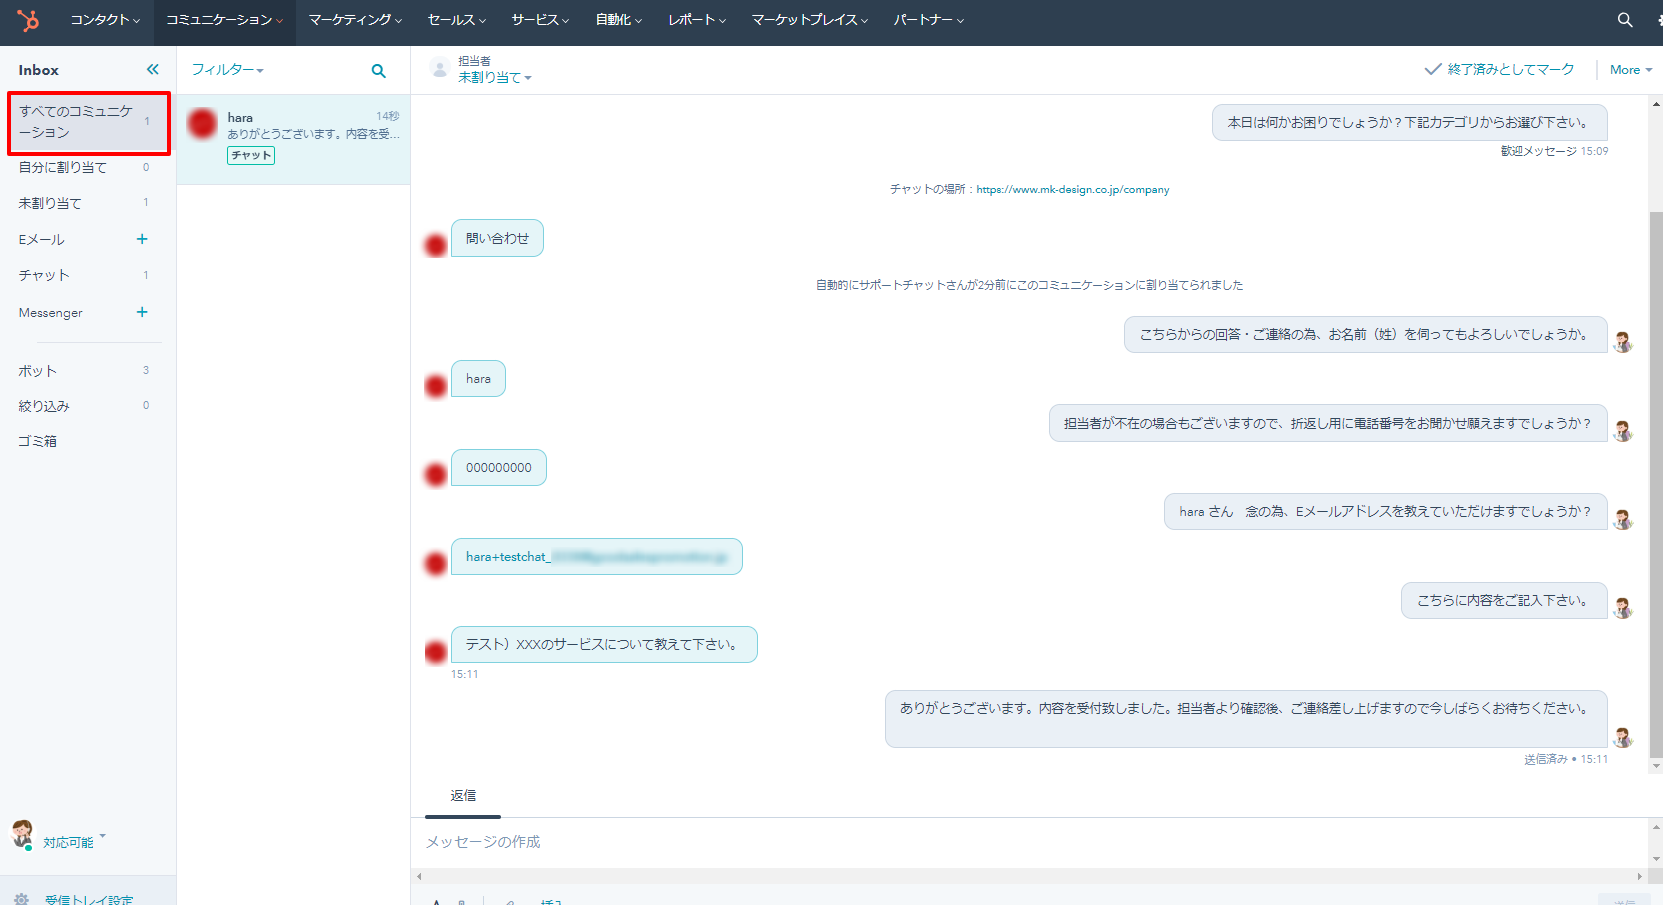This screenshot has height=905, width=1663.
Task: Open the 対応可能 availability status dropdown
Action: click(73, 841)
